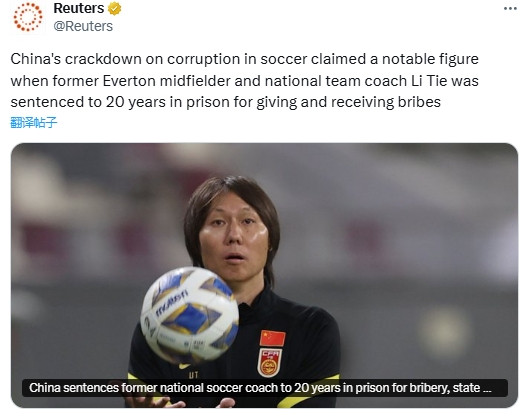
Task: Open the Reuters profile avatar
Action: pos(28,17)
